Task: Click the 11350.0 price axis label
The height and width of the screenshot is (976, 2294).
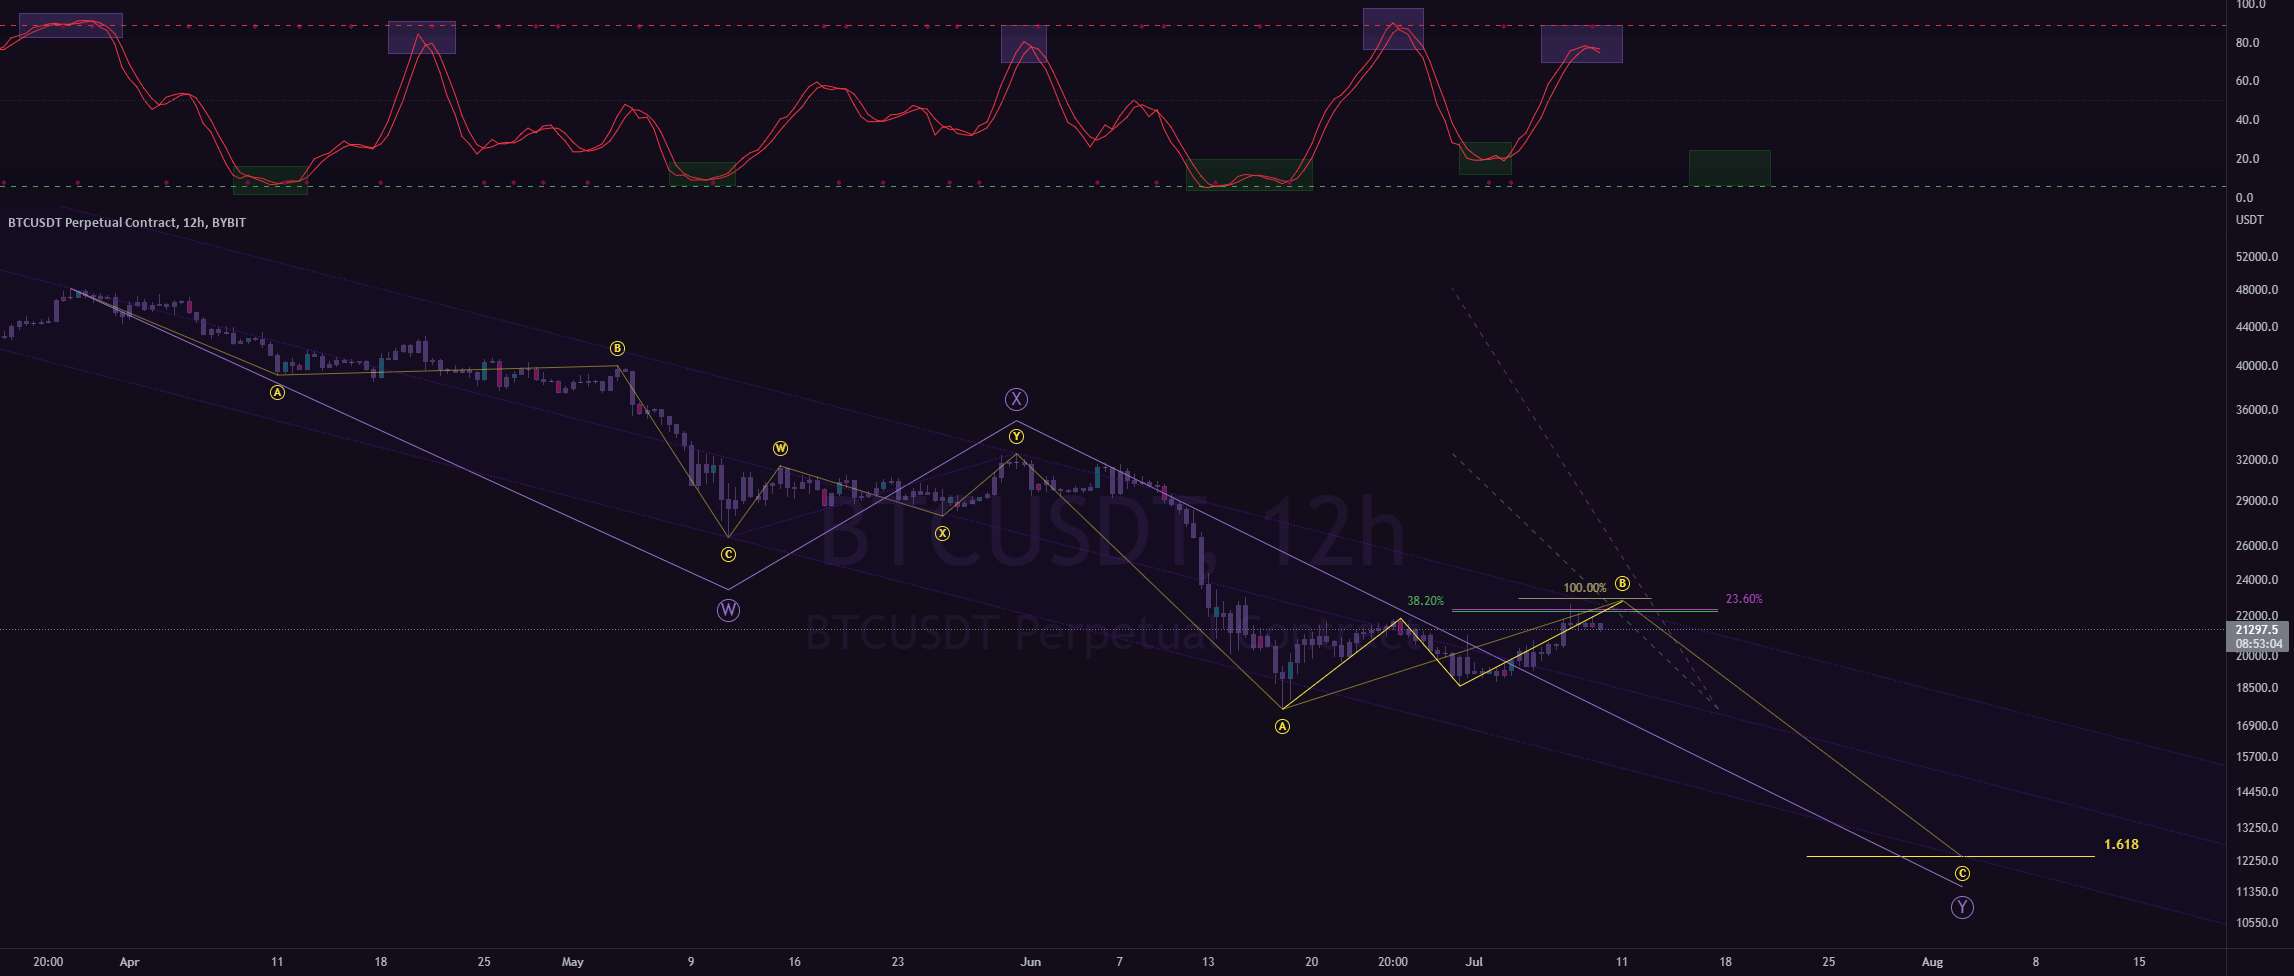Action: pyautogui.click(x=2255, y=892)
